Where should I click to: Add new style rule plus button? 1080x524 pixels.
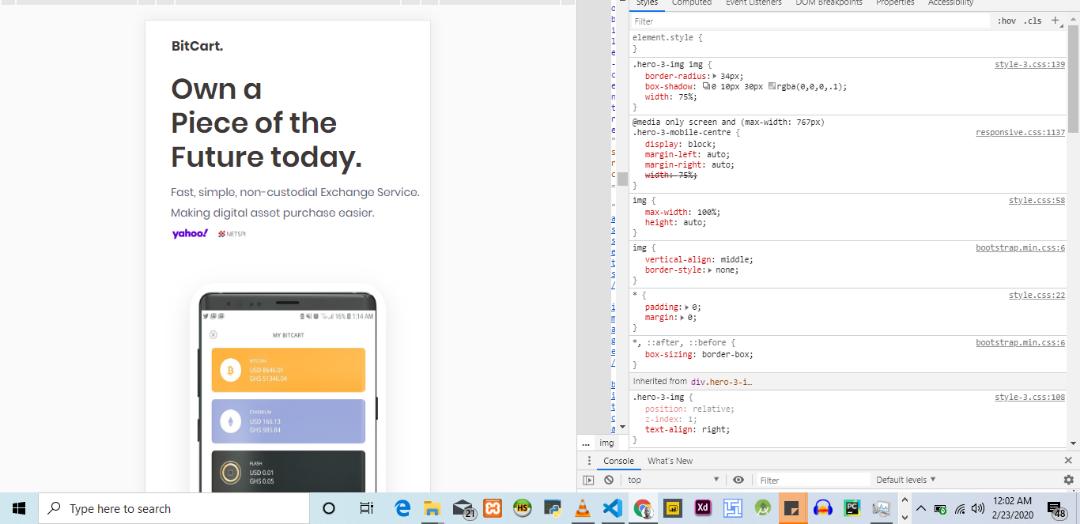pyautogui.click(x=1055, y=21)
